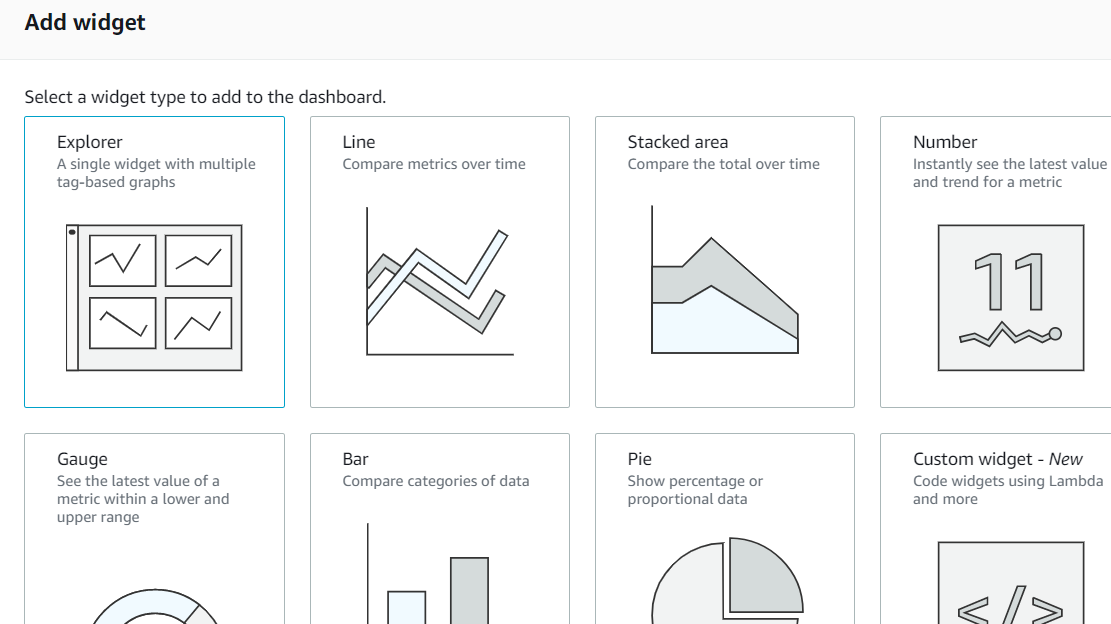The image size is (1111, 624).
Task: Select the Pie widget title
Action: 639,459
